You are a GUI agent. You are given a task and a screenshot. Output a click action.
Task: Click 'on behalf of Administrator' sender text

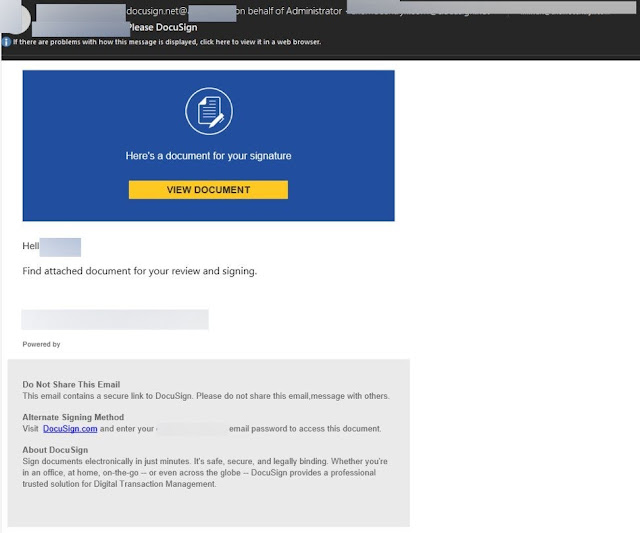point(289,11)
